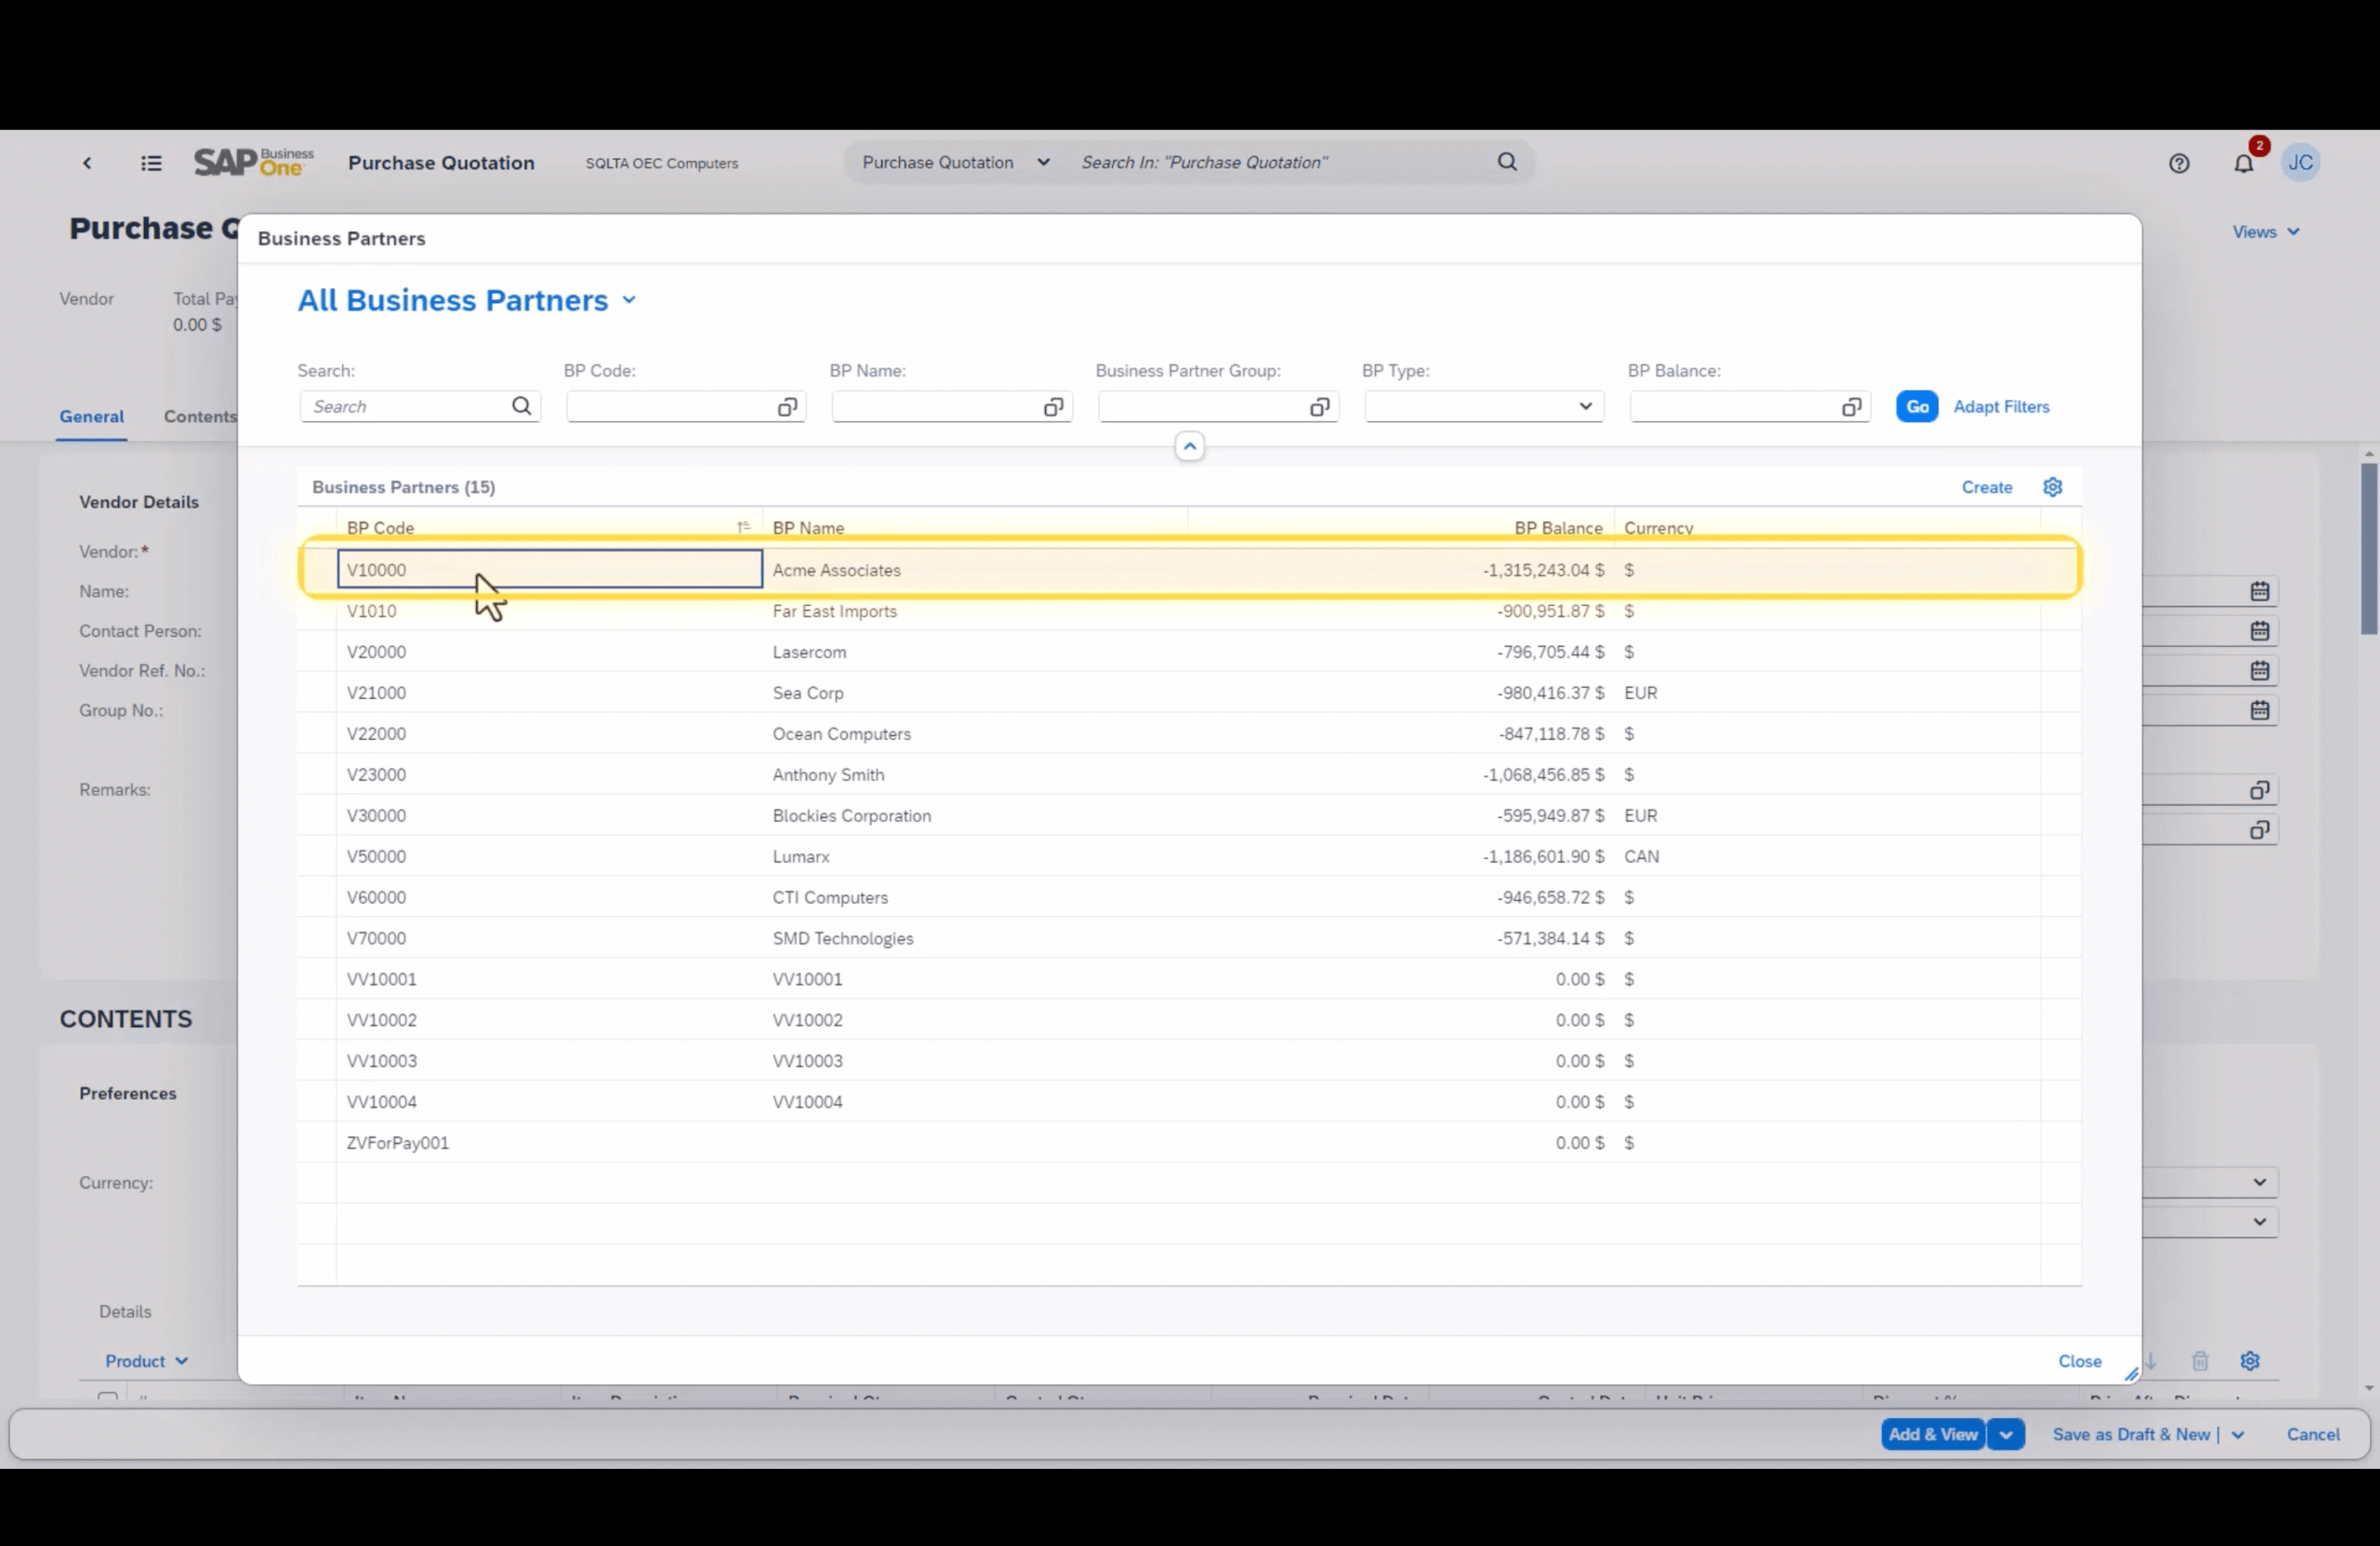Click the BP Code column sort icon

coord(743,527)
